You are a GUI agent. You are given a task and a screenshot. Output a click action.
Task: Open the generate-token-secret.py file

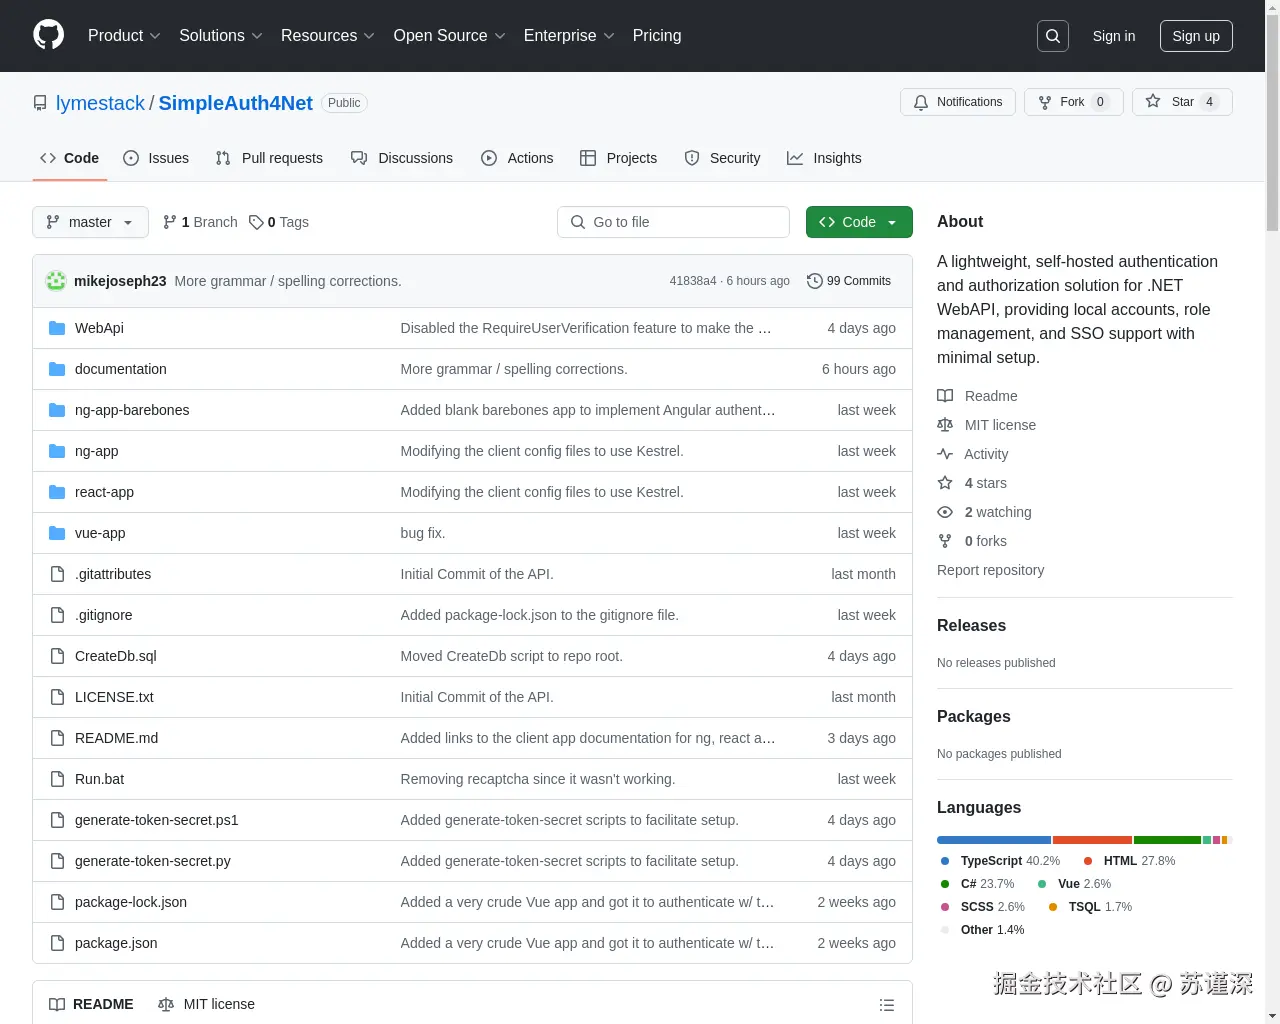[x=153, y=861]
